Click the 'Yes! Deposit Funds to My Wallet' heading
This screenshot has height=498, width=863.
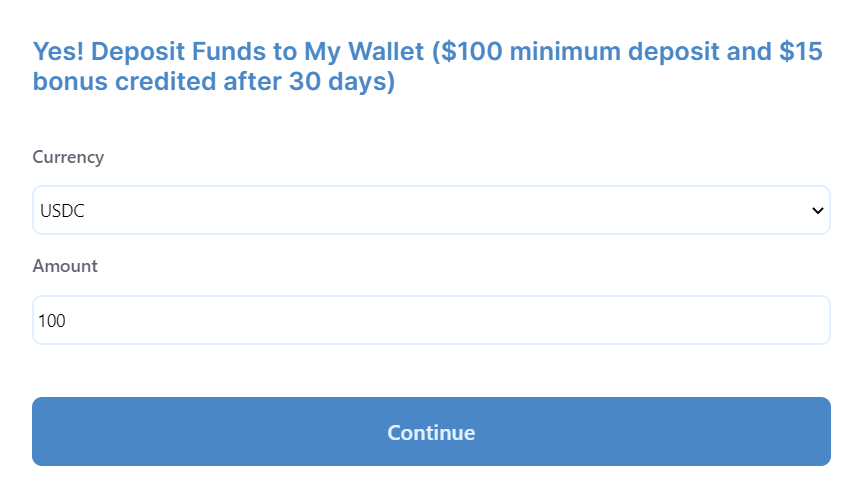click(228, 52)
